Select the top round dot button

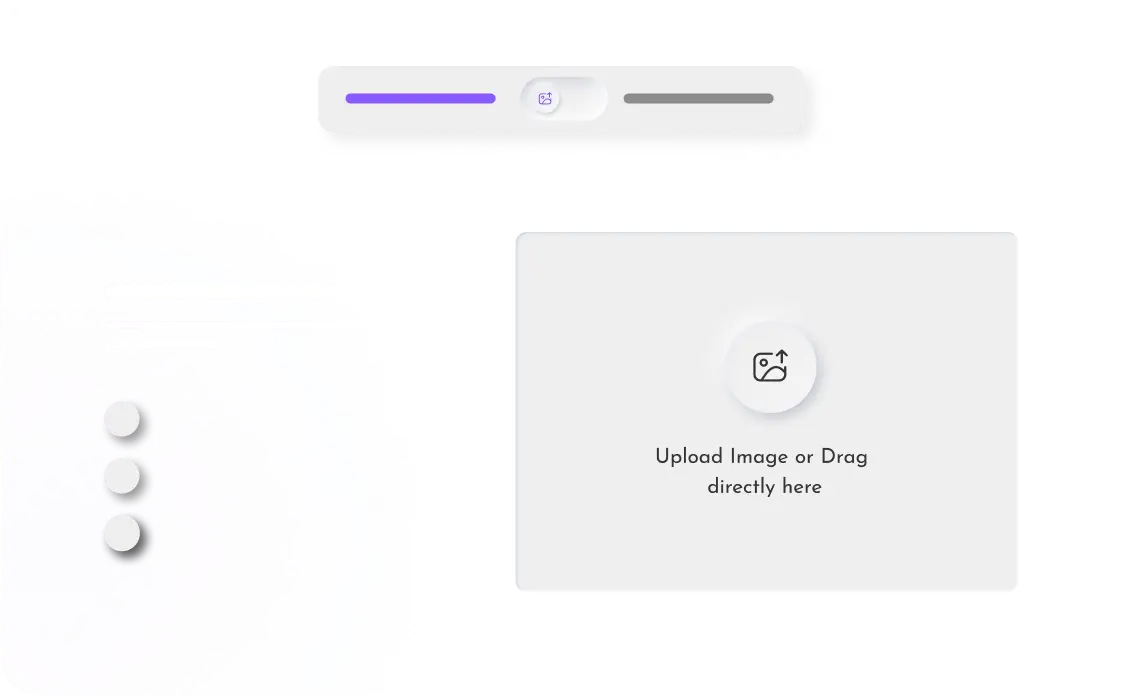pos(122,419)
